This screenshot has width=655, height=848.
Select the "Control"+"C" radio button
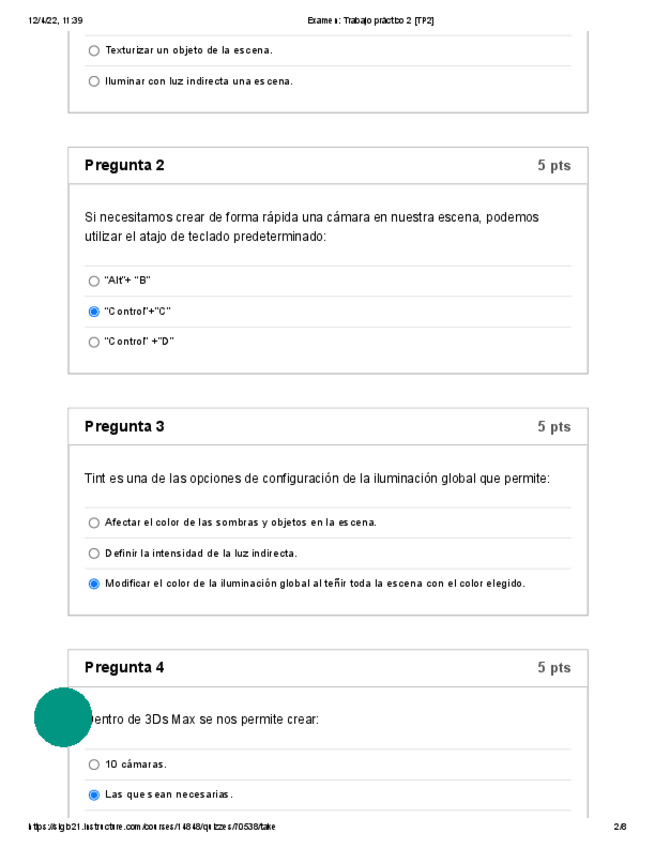click(94, 312)
